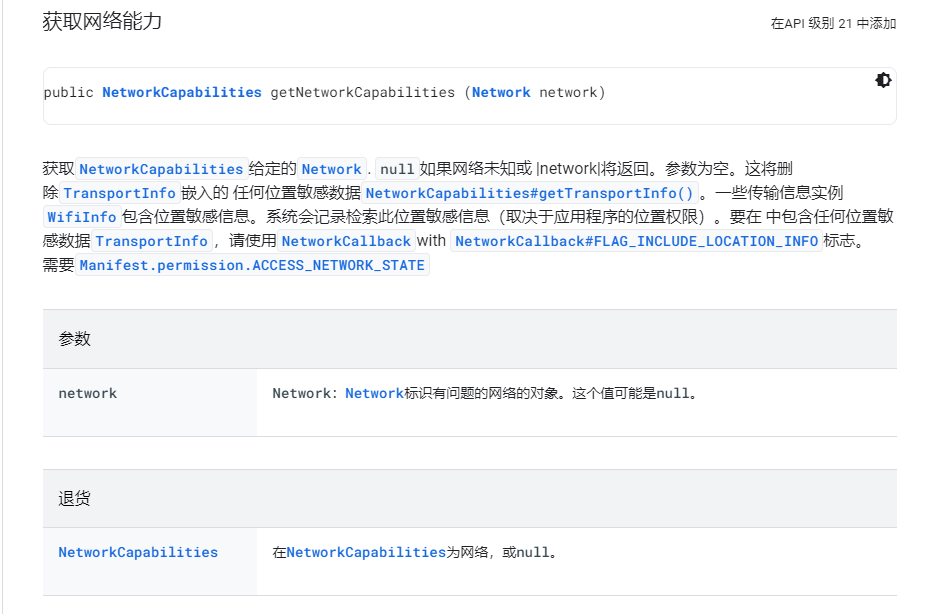Open the bold Network link in method signature
931x614 pixels.
click(x=501, y=92)
